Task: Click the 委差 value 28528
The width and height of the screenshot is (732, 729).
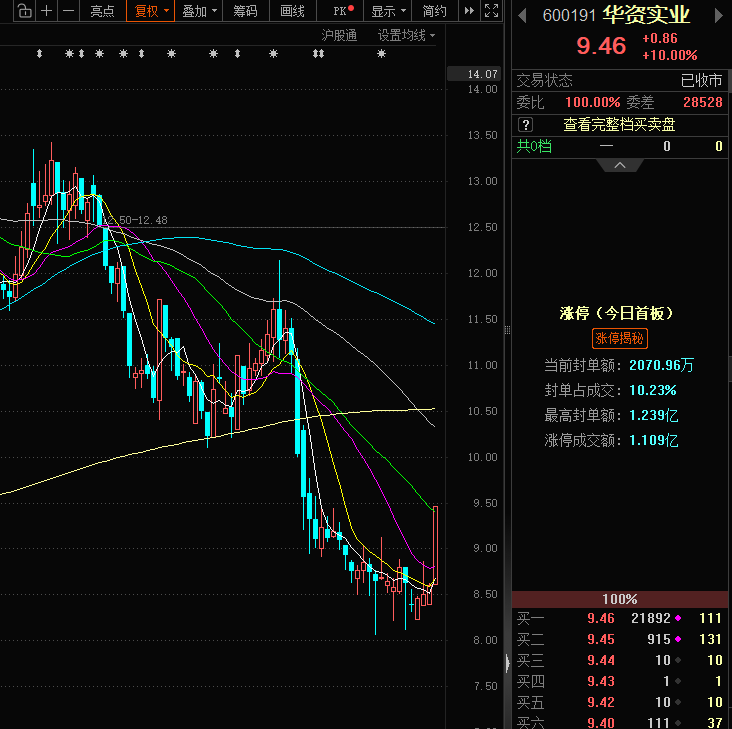Action: (703, 102)
